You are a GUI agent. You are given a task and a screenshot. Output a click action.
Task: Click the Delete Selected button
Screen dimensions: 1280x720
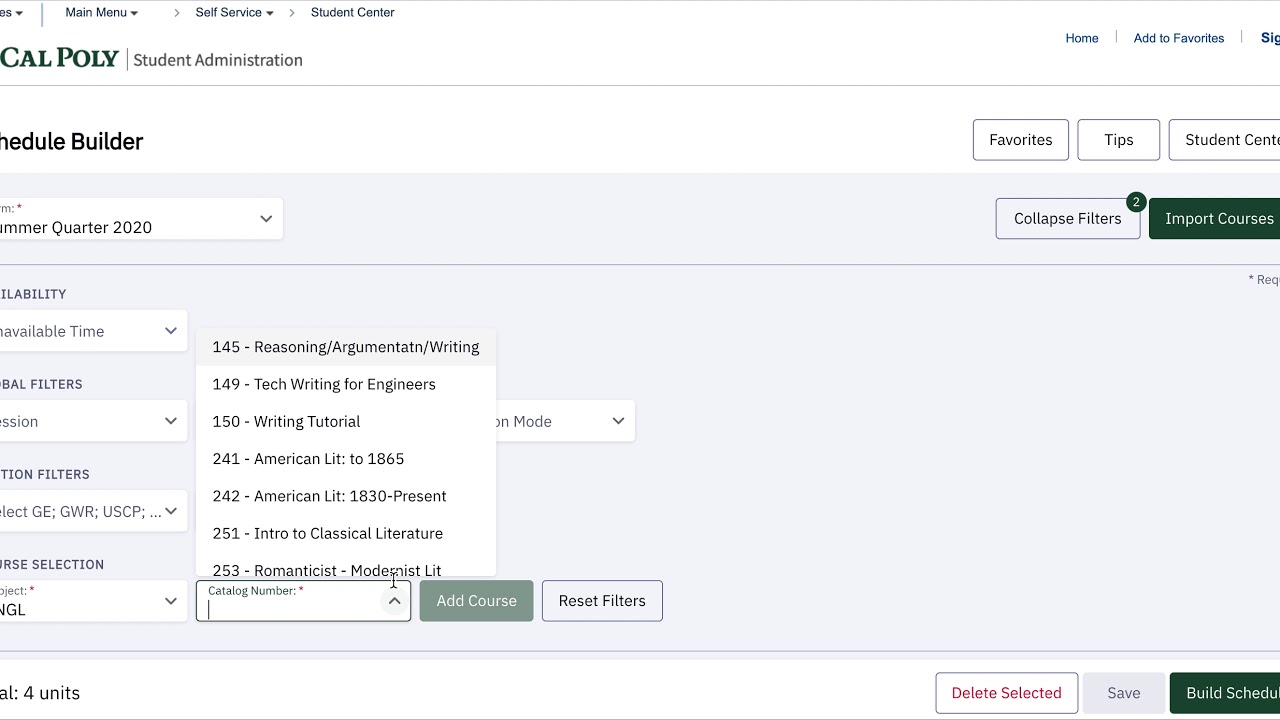1006,693
